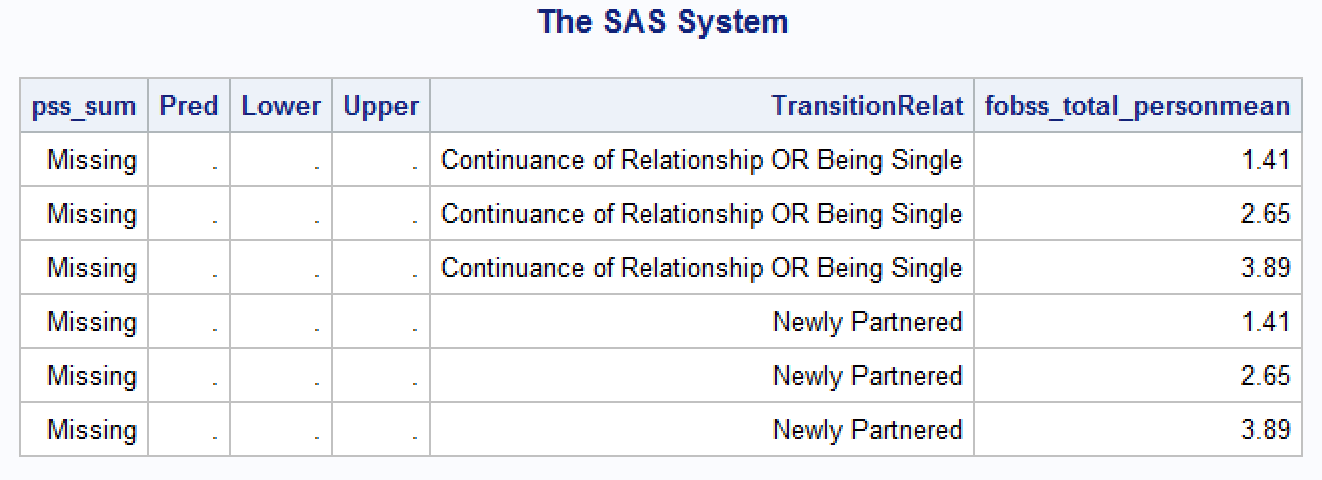The image size is (1322, 480).
Task: Click "Missing" in the last data row
Action: point(91,430)
